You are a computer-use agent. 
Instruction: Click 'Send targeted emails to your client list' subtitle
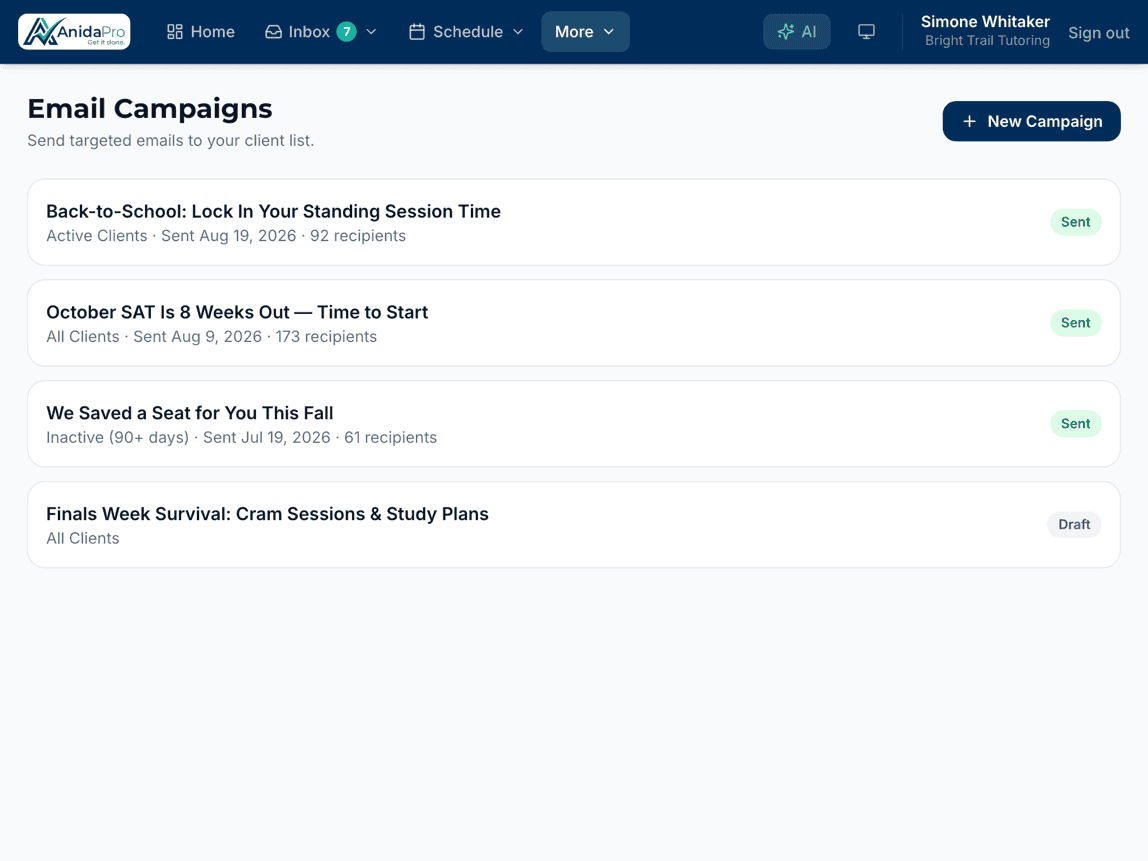coord(171,141)
